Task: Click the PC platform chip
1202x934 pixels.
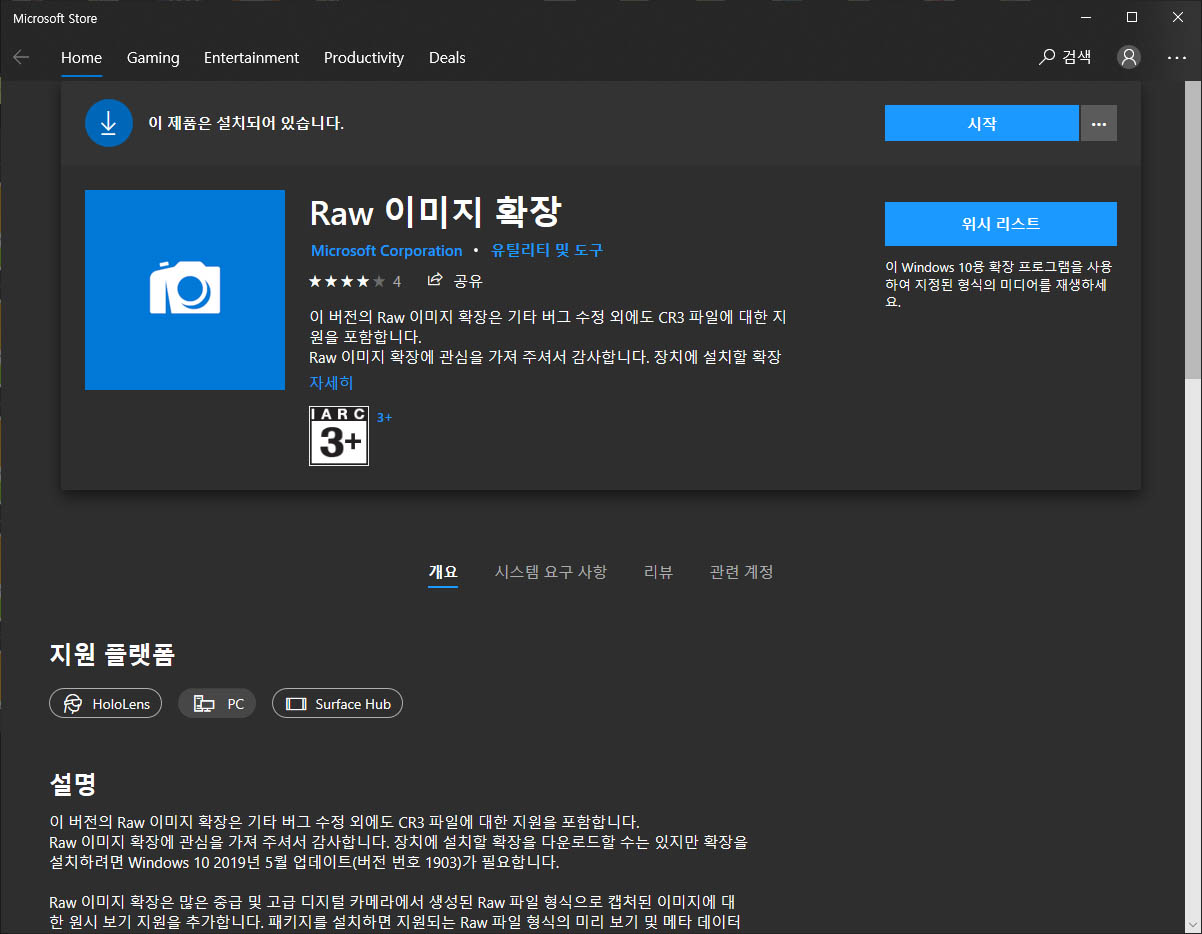Action: pos(217,704)
